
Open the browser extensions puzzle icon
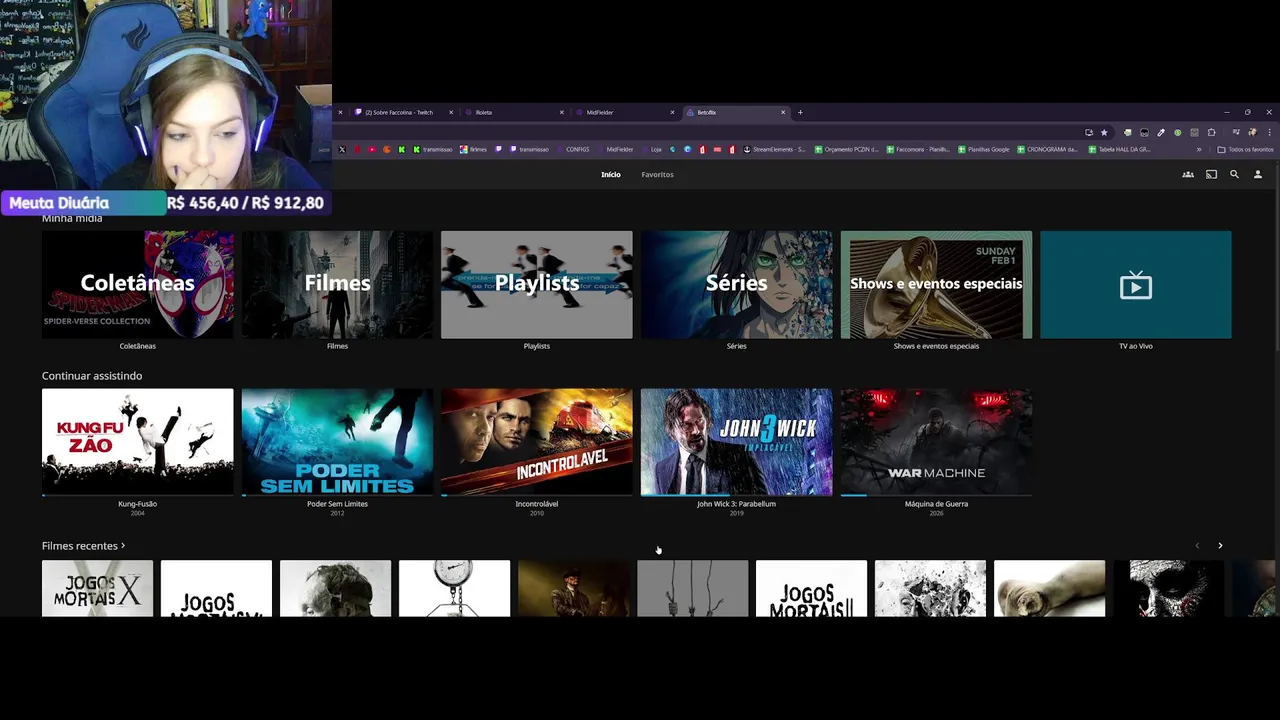click(x=1211, y=132)
